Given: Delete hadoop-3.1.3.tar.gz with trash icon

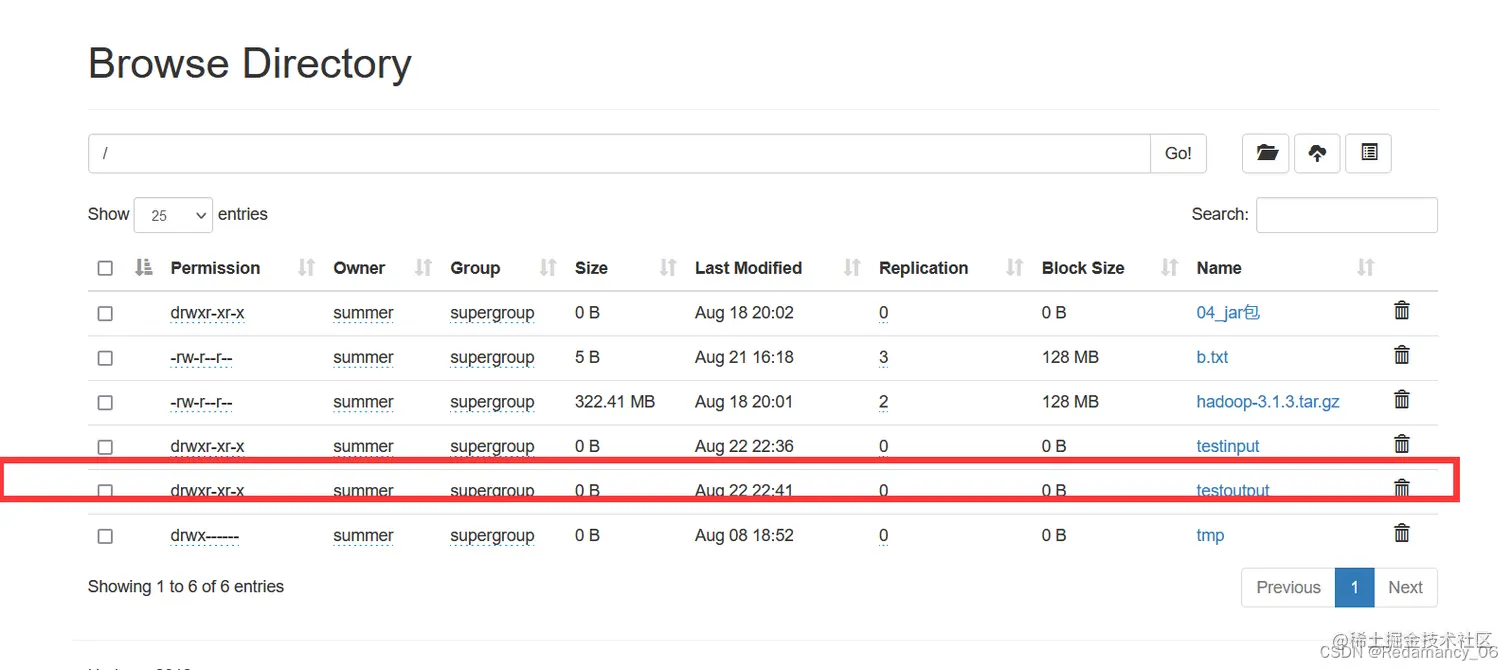Looking at the screenshot, I should click(1402, 400).
